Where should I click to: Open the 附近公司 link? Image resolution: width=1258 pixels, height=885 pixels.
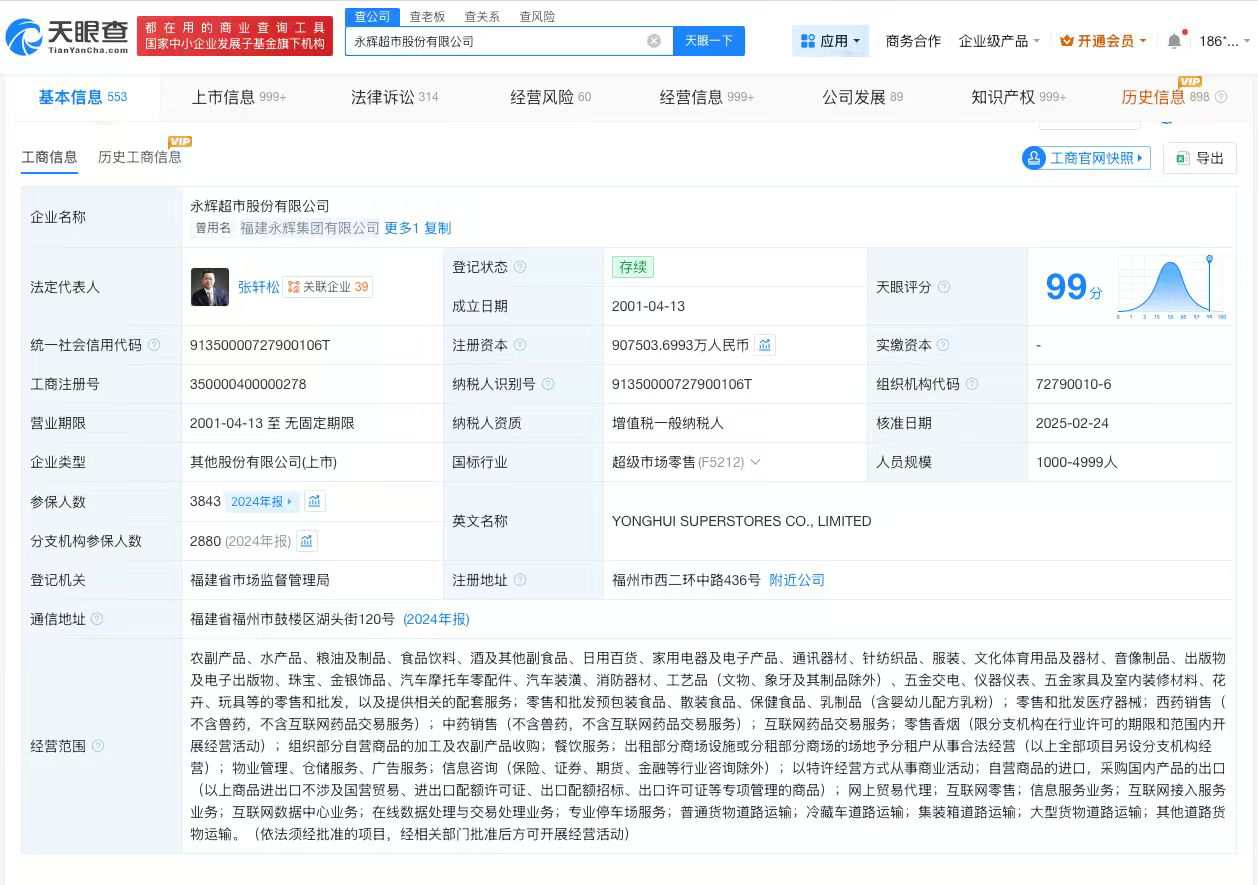[x=796, y=579]
